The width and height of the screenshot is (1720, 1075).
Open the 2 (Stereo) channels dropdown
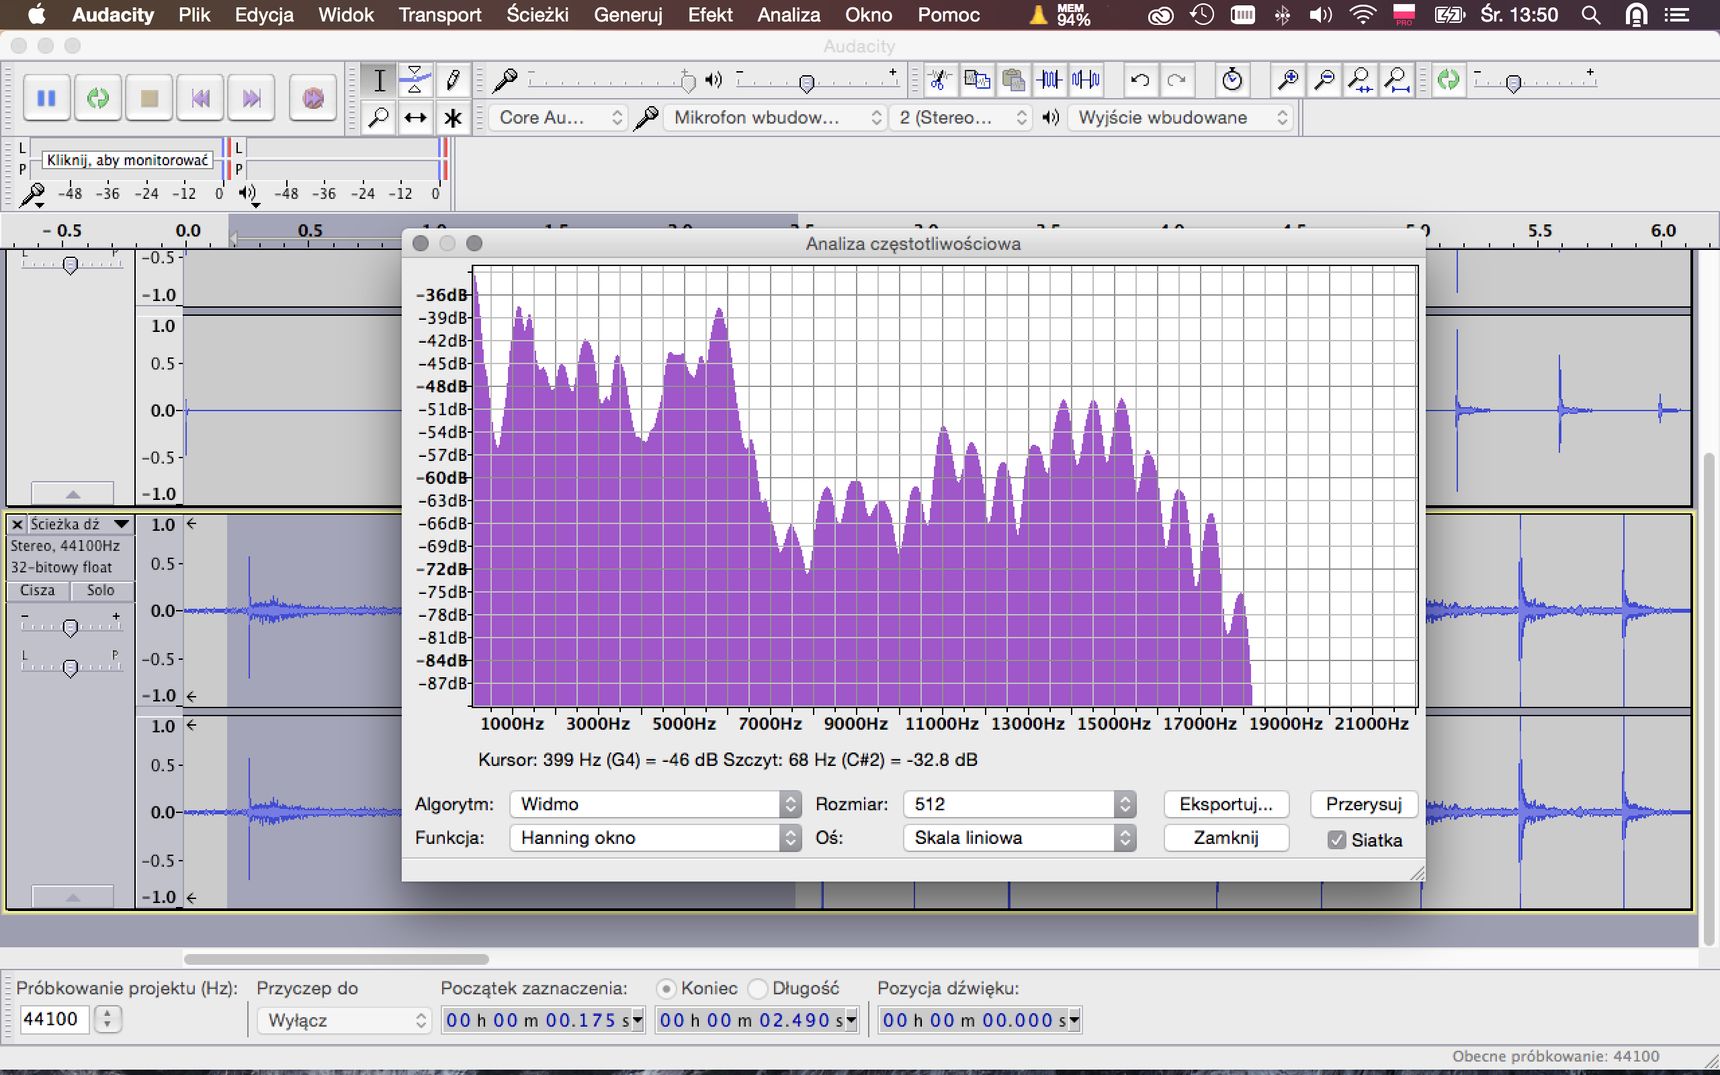pyautogui.click(x=961, y=118)
